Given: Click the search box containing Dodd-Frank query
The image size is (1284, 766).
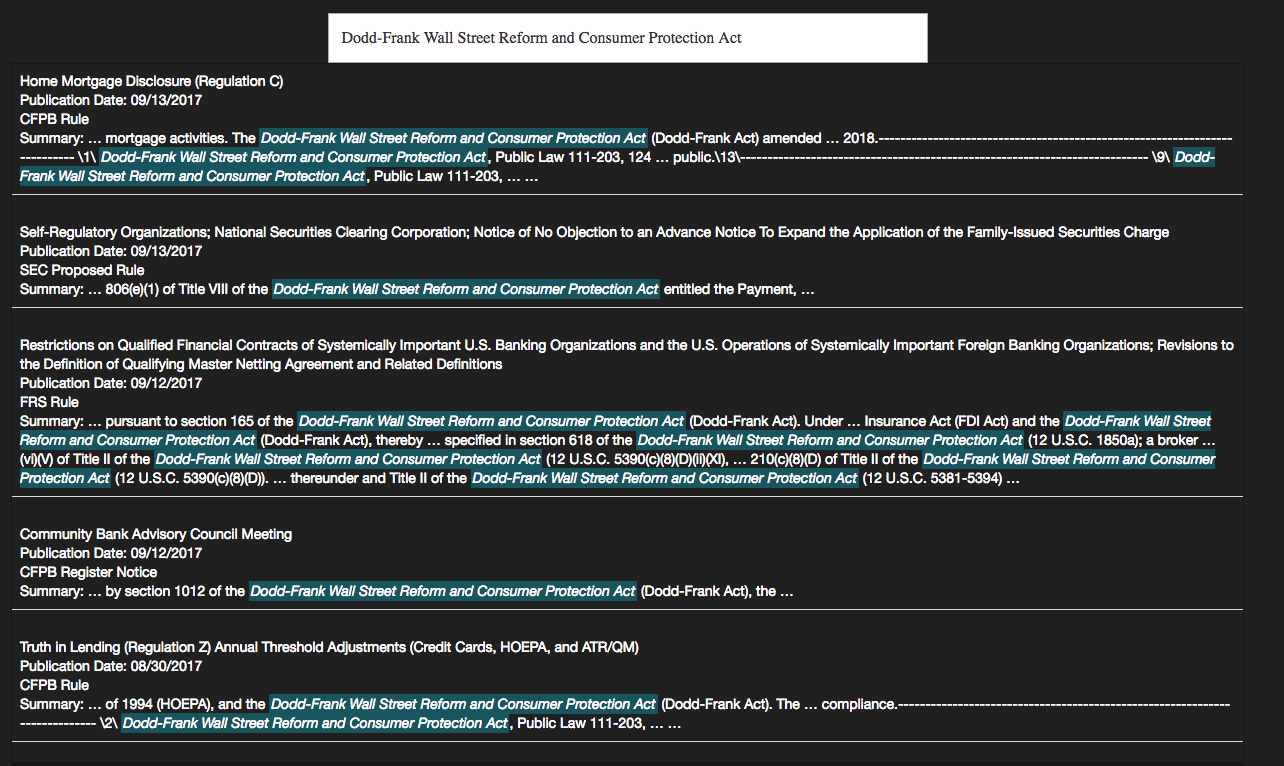Looking at the screenshot, I should [627, 38].
